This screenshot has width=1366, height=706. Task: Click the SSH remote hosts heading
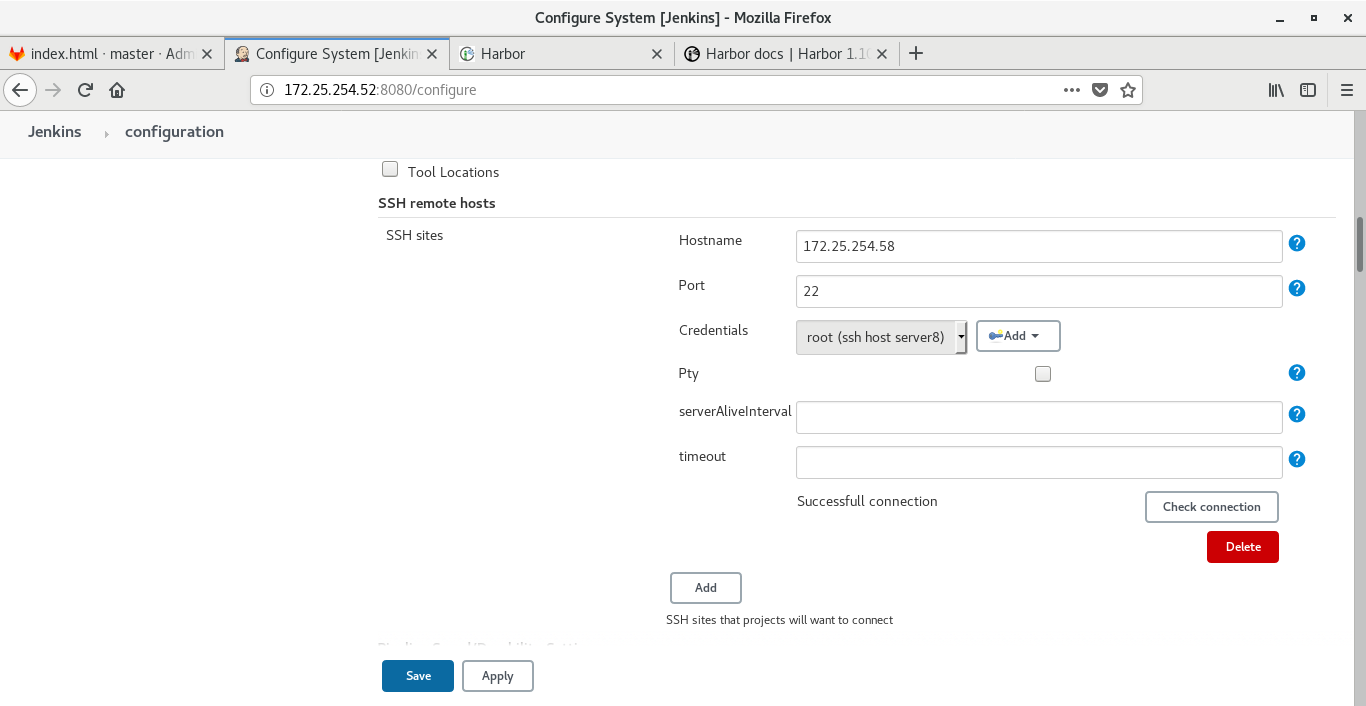pyautogui.click(x=437, y=203)
